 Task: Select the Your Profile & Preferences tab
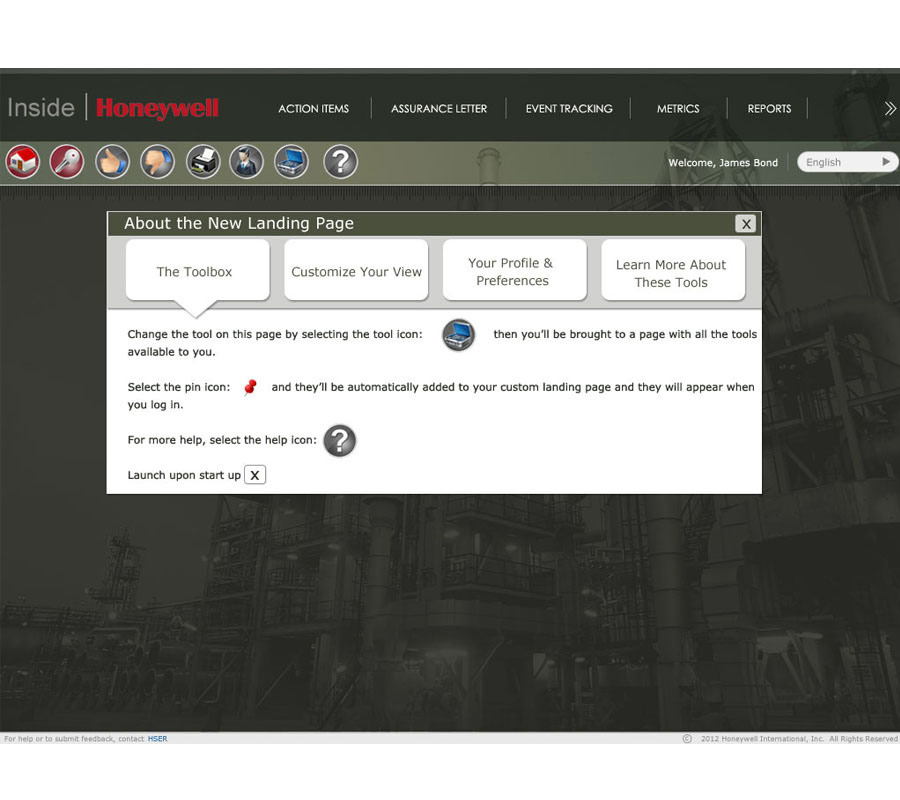coord(513,271)
